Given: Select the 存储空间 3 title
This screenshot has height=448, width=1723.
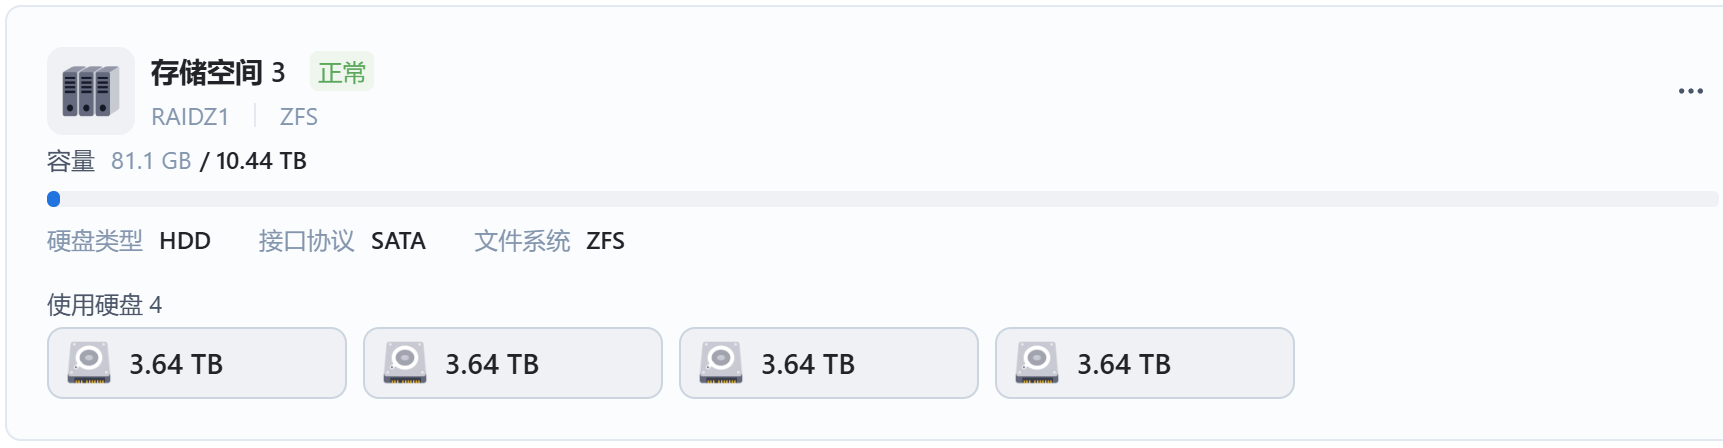Looking at the screenshot, I should (x=218, y=72).
